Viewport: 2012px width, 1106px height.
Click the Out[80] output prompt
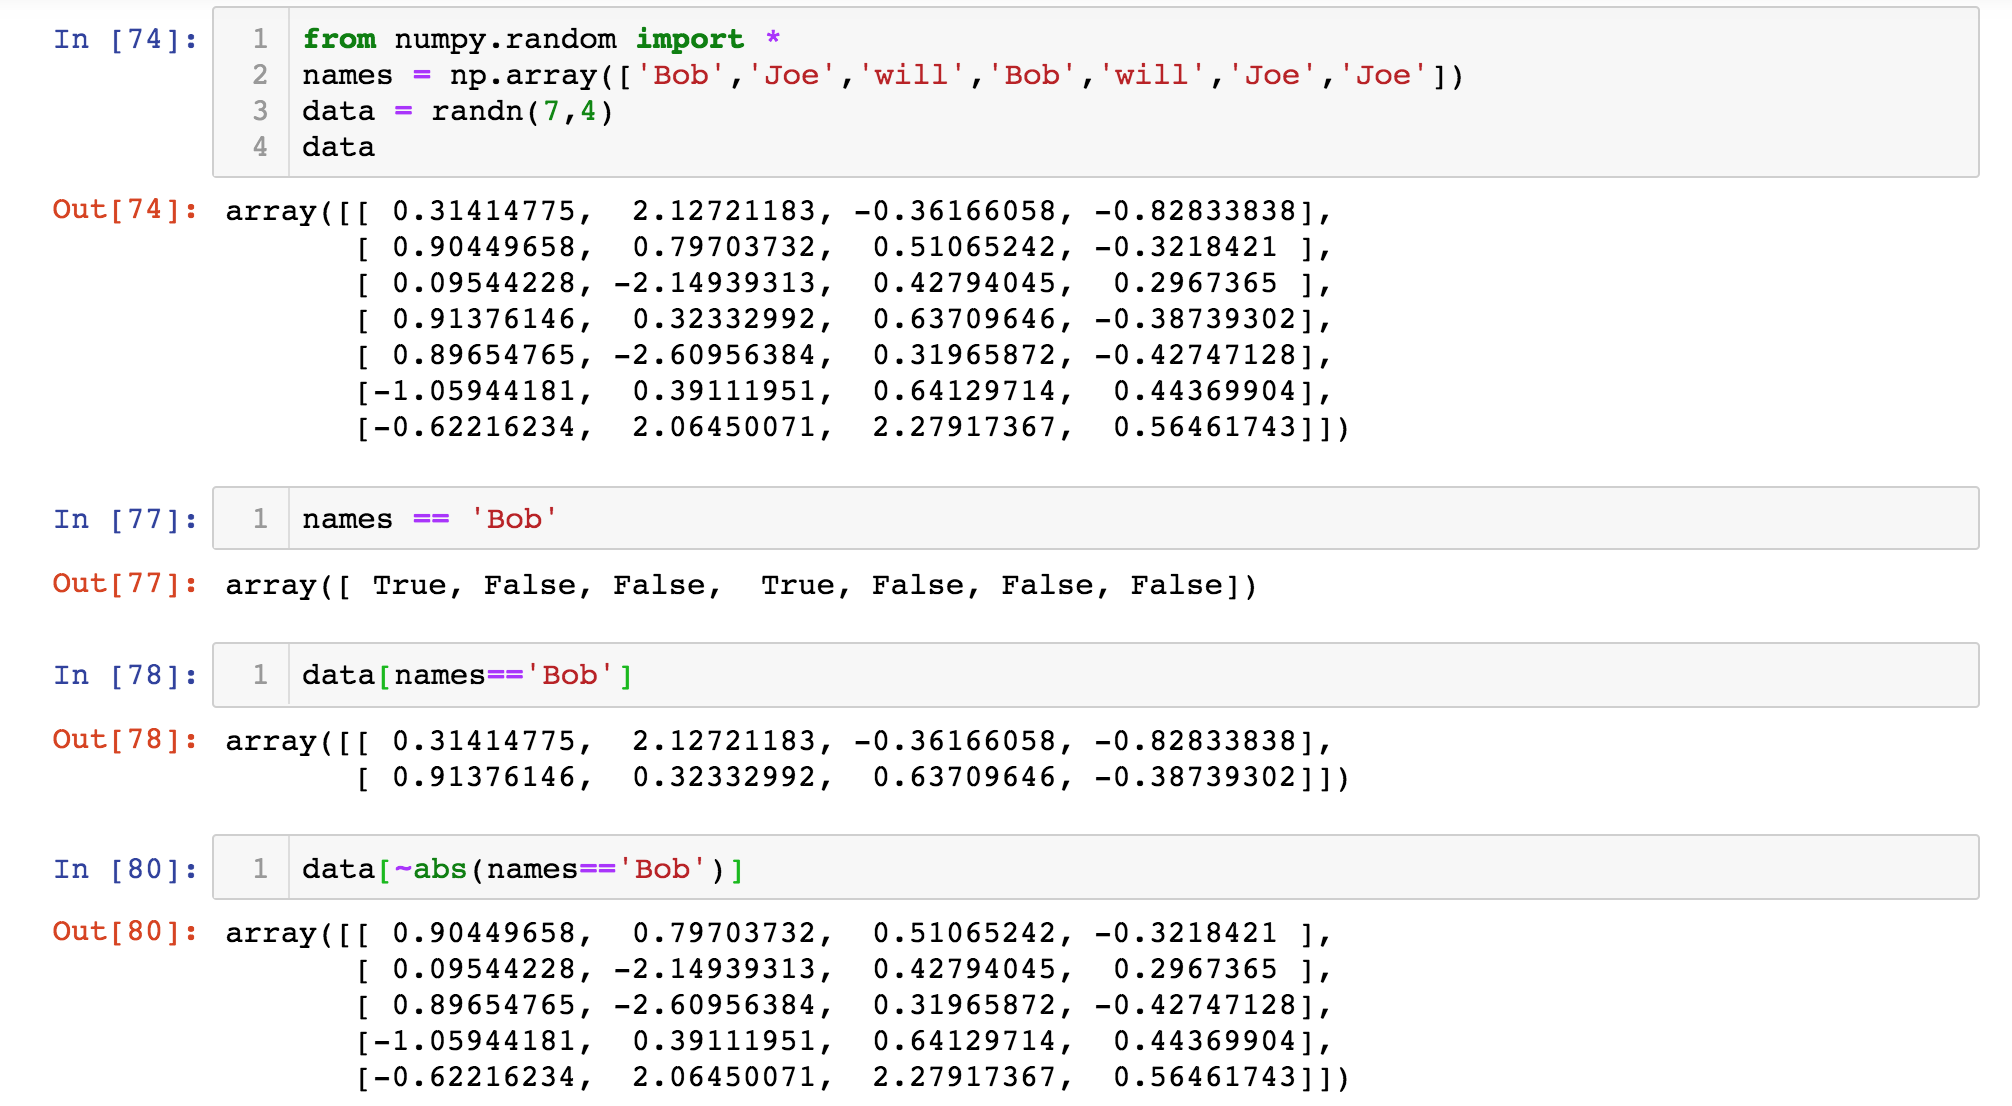[x=124, y=931]
